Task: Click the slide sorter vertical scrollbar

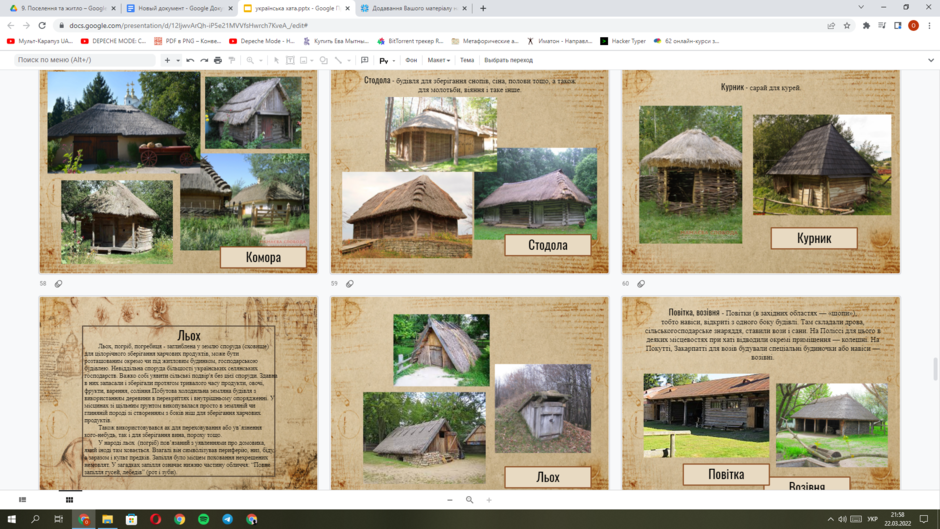Action: 935,368
